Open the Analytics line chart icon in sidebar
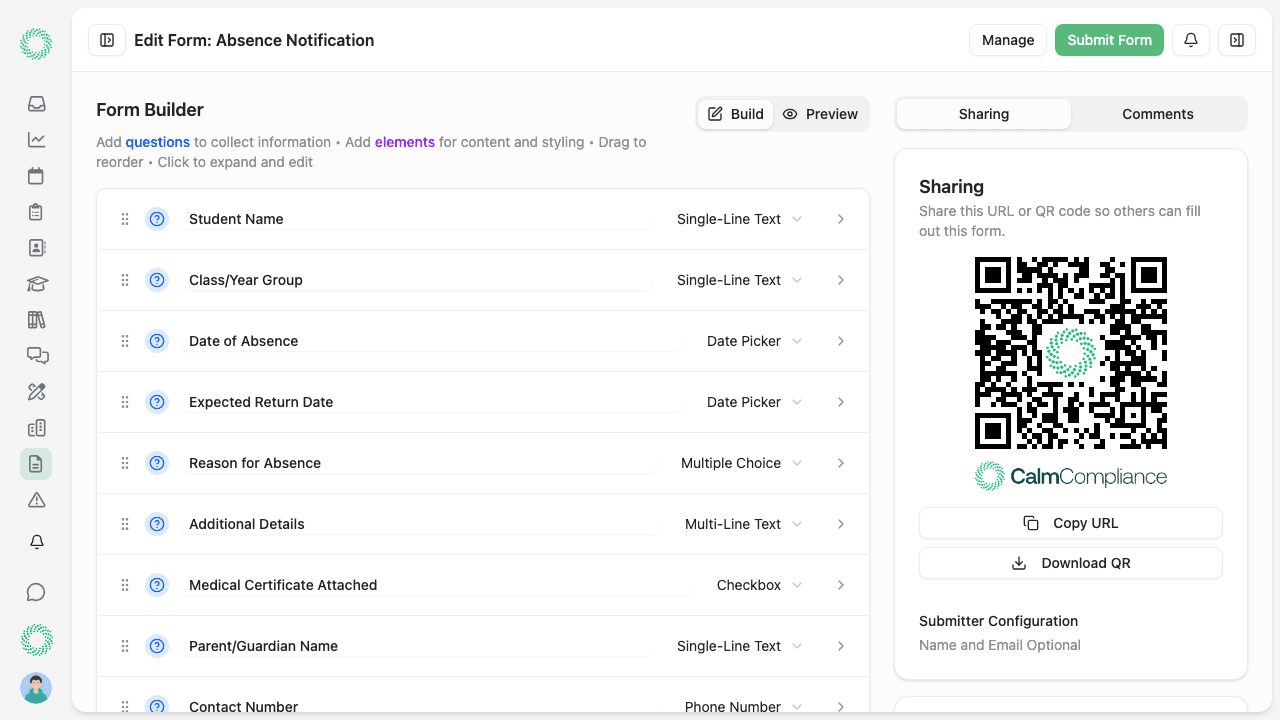The height and width of the screenshot is (720, 1280). click(x=36, y=140)
